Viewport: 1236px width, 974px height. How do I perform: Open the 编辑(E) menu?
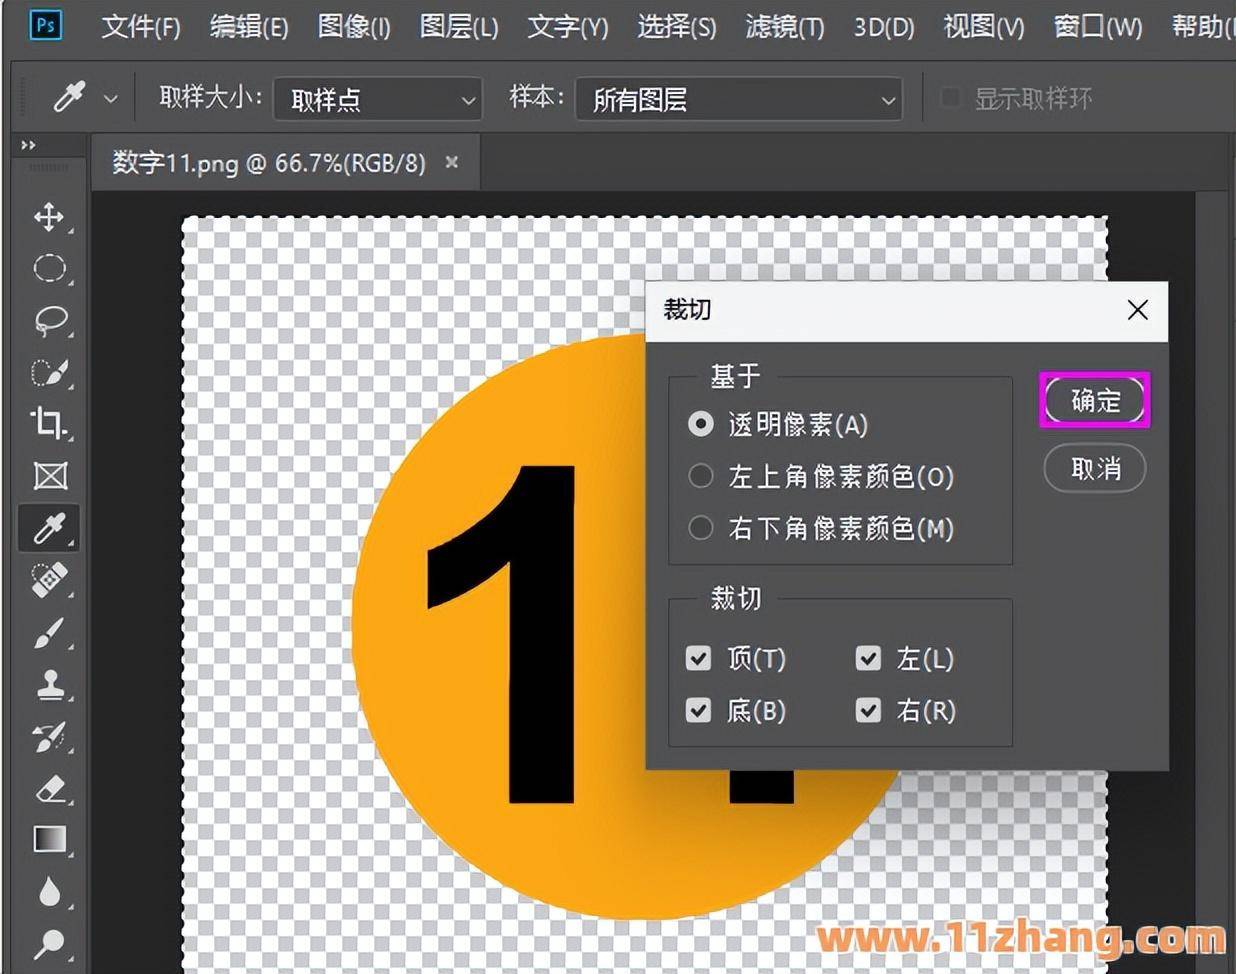[249, 26]
